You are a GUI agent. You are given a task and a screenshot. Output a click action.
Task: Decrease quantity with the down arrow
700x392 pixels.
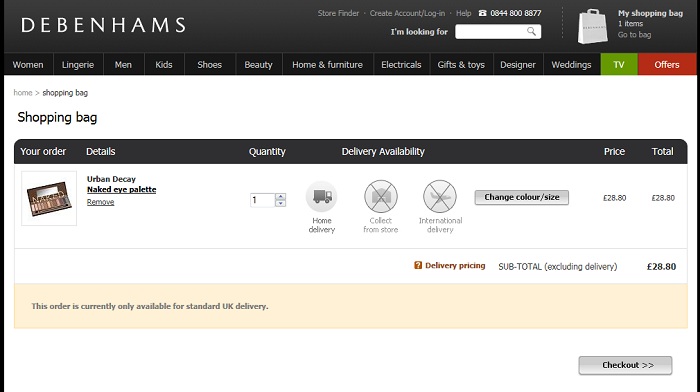coord(280,203)
